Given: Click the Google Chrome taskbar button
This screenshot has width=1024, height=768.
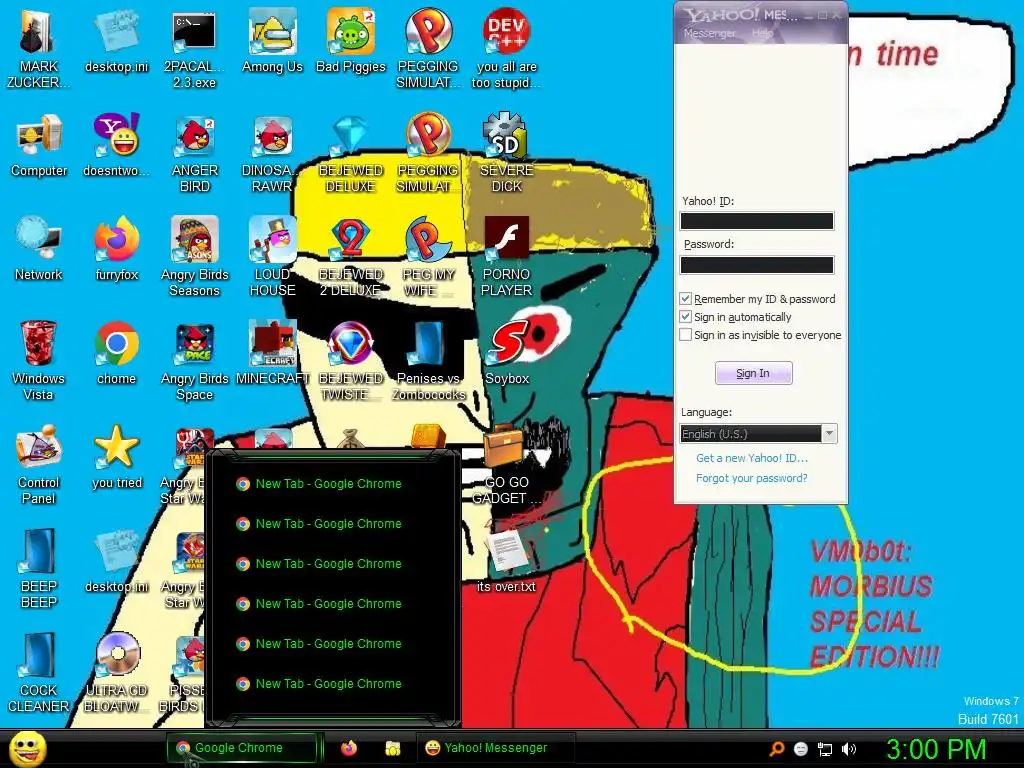Looking at the screenshot, I should click(242, 748).
